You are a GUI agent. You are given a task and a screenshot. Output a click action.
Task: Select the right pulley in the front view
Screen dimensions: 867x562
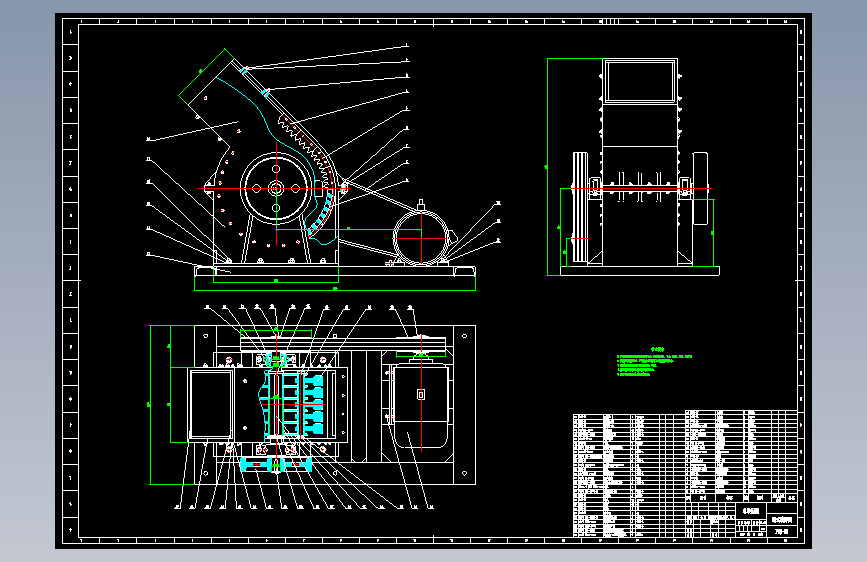point(701,189)
